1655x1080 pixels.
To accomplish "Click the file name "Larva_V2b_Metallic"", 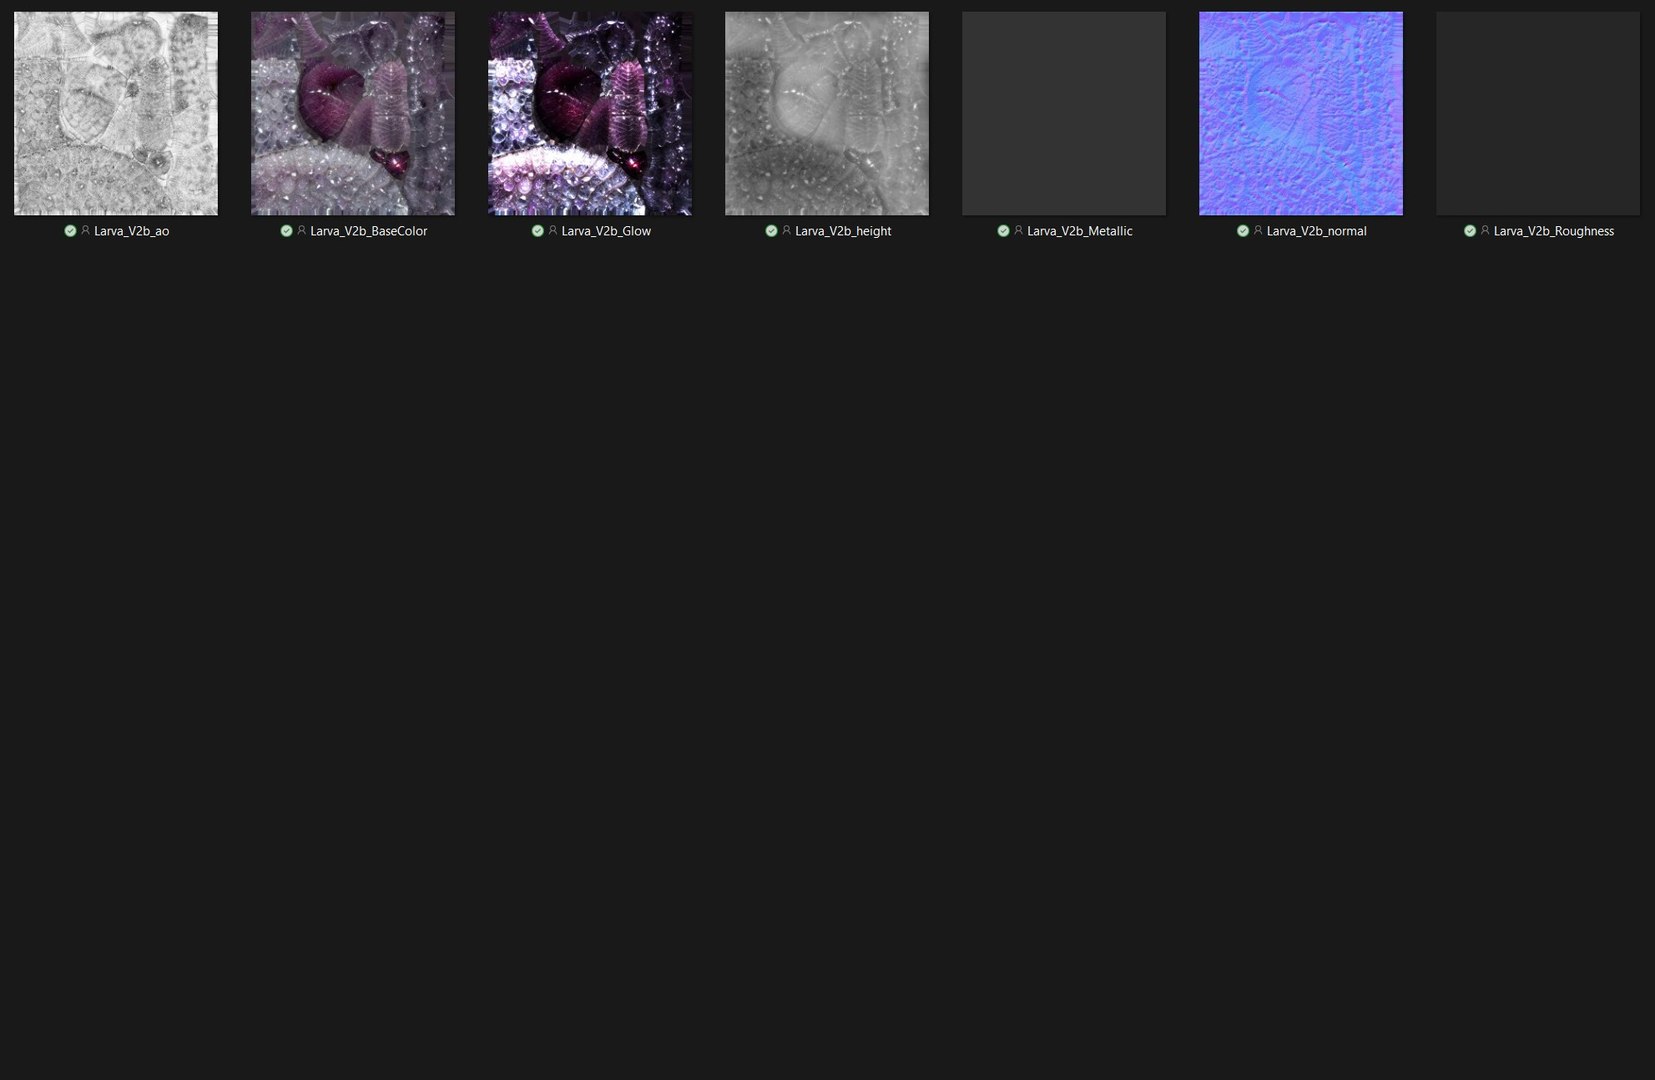I will 1080,231.
